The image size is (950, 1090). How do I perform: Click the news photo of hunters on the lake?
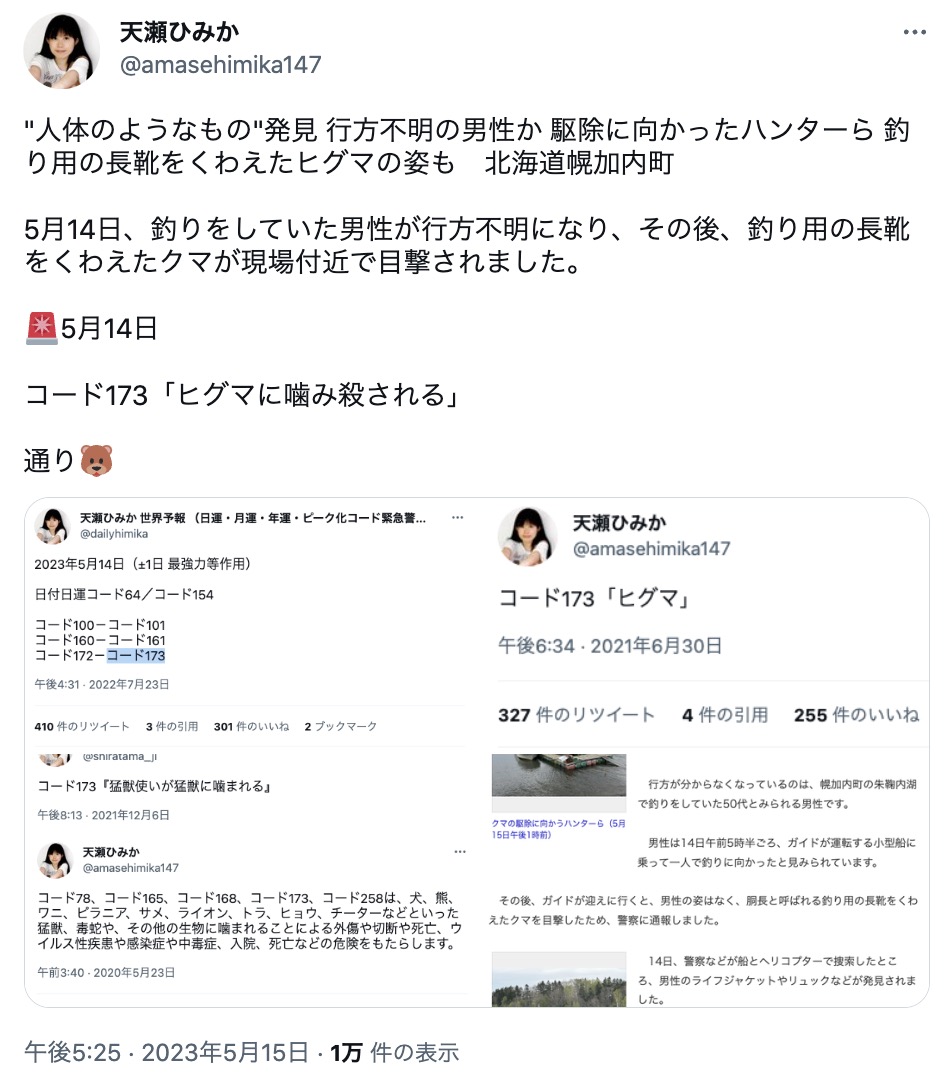click(559, 775)
